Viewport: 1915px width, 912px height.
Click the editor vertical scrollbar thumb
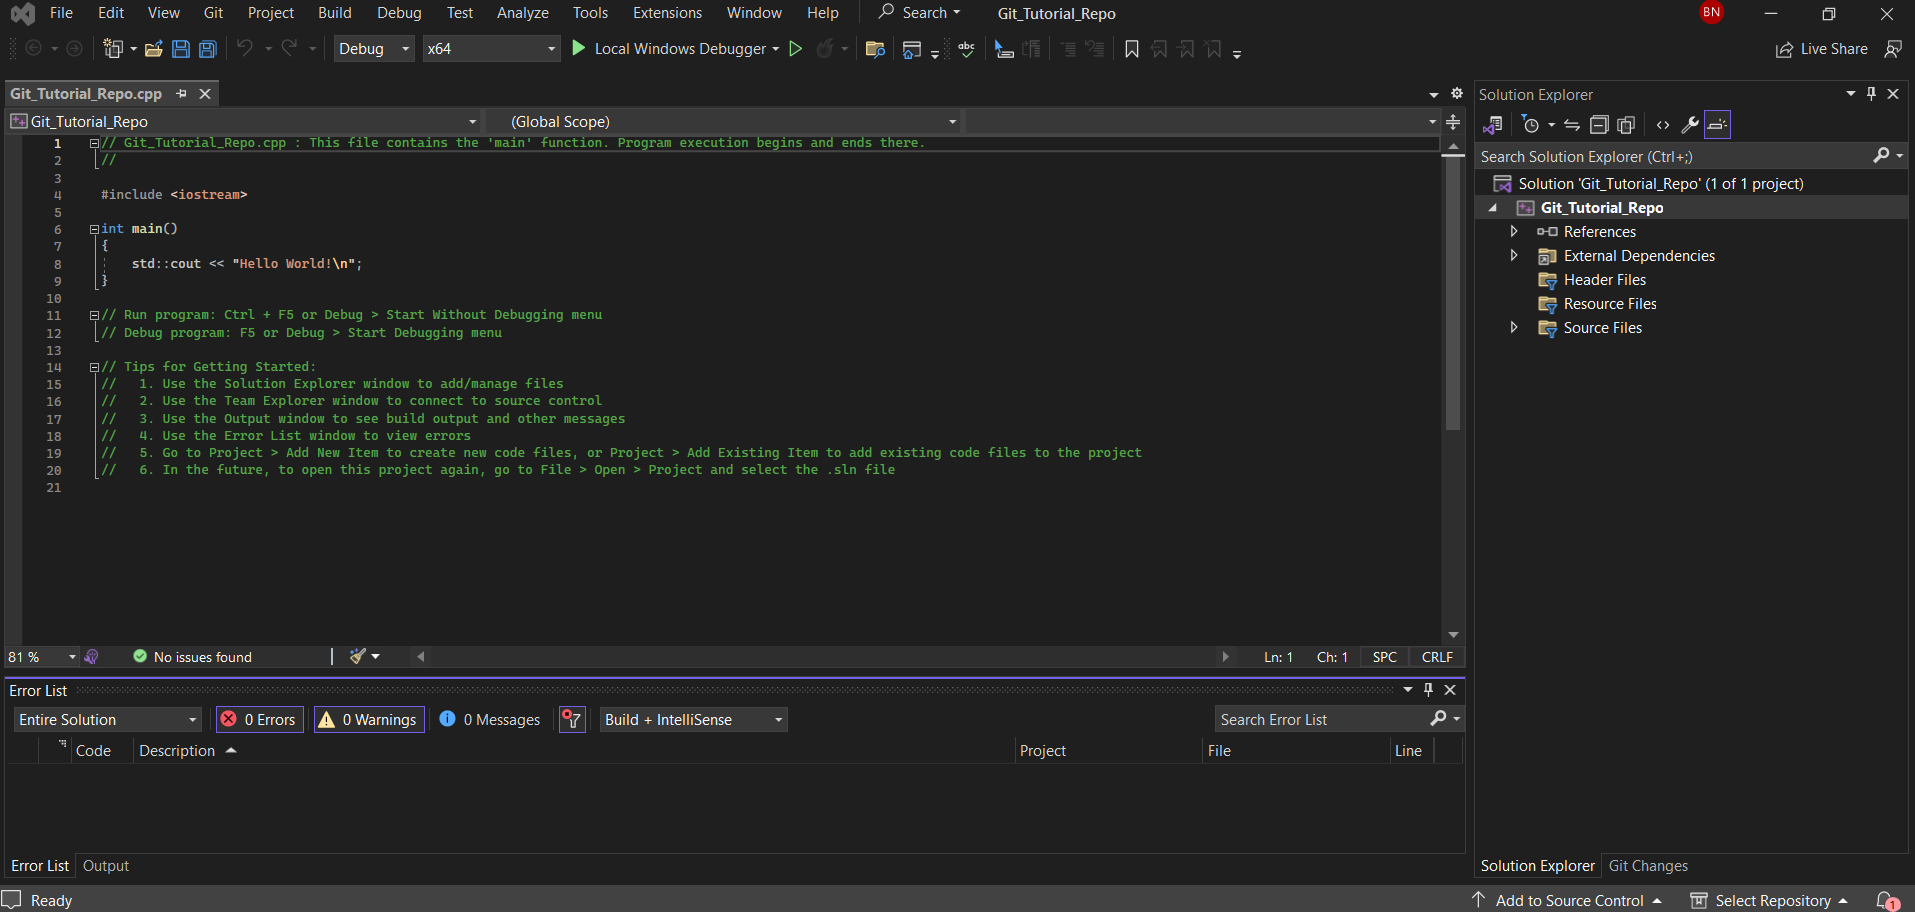tap(1453, 293)
